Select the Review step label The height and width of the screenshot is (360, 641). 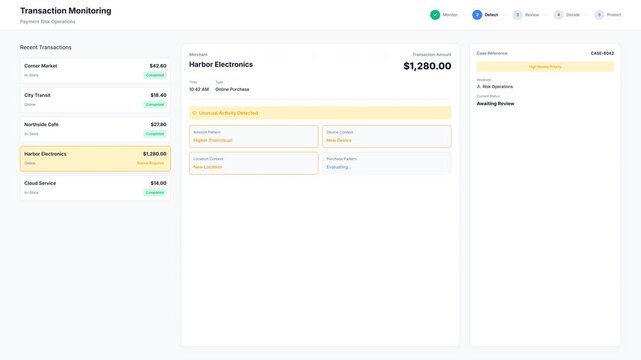click(x=532, y=15)
